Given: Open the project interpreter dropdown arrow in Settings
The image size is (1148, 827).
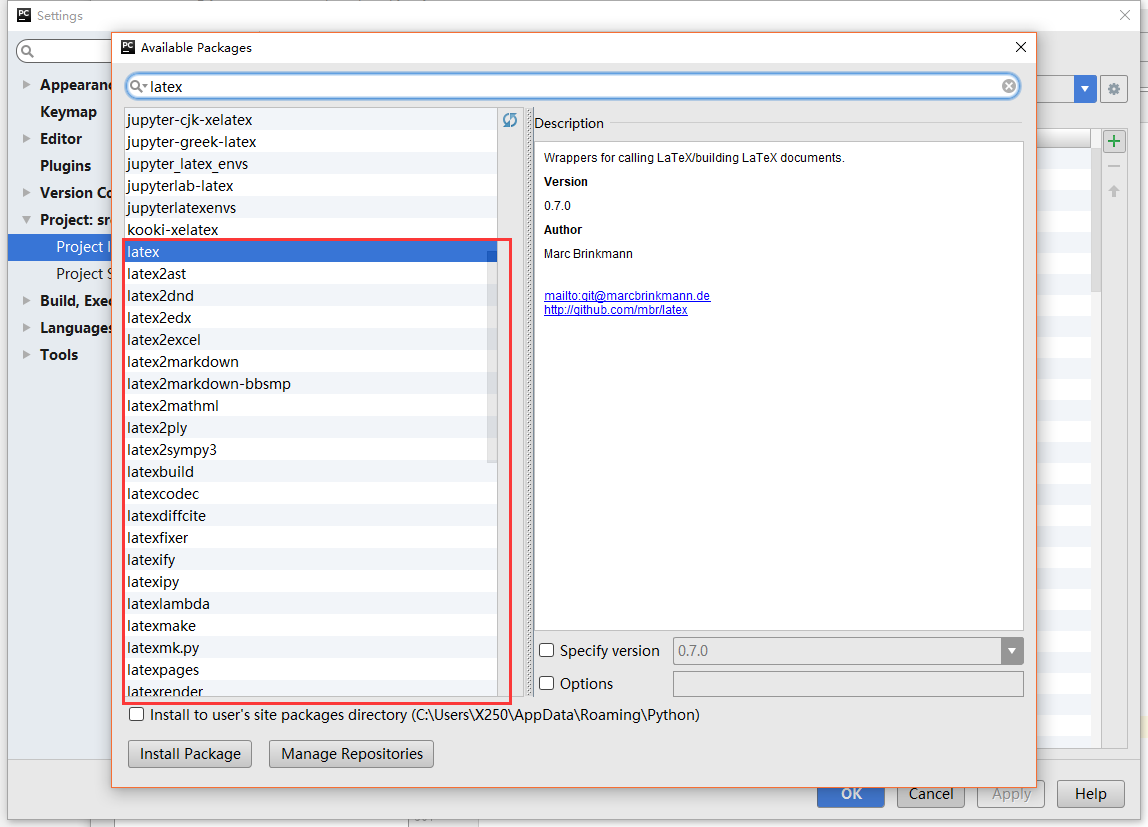Looking at the screenshot, I should [x=1085, y=89].
